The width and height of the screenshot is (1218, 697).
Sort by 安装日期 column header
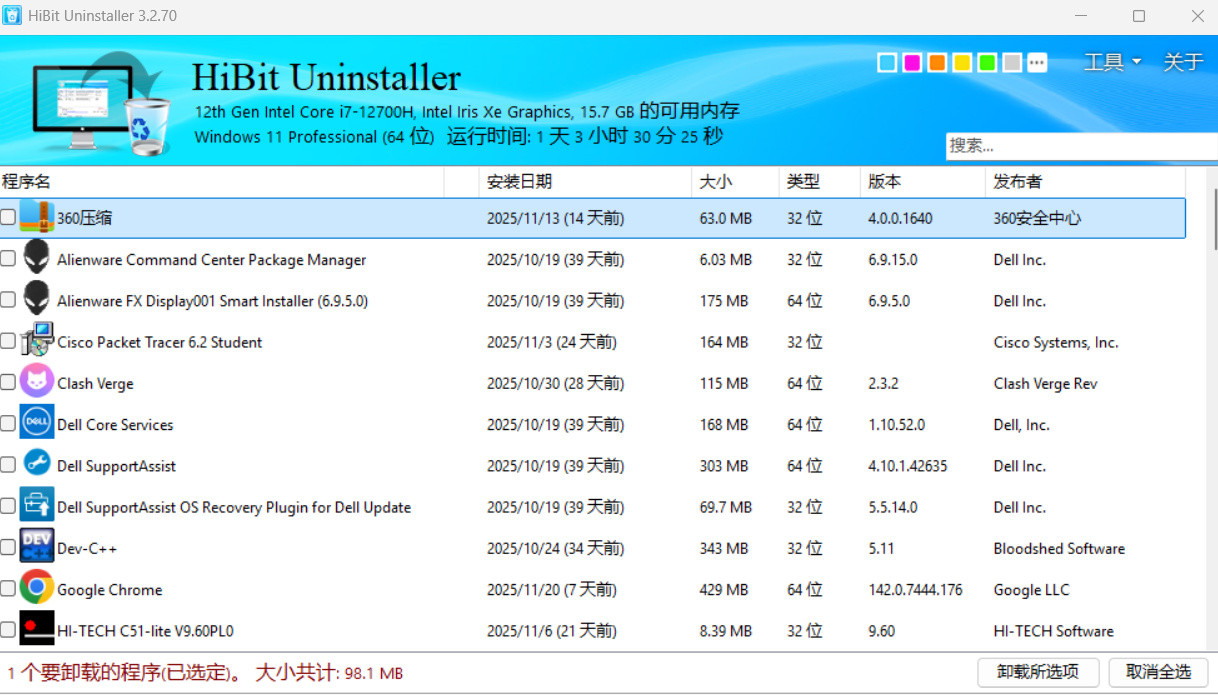585,181
